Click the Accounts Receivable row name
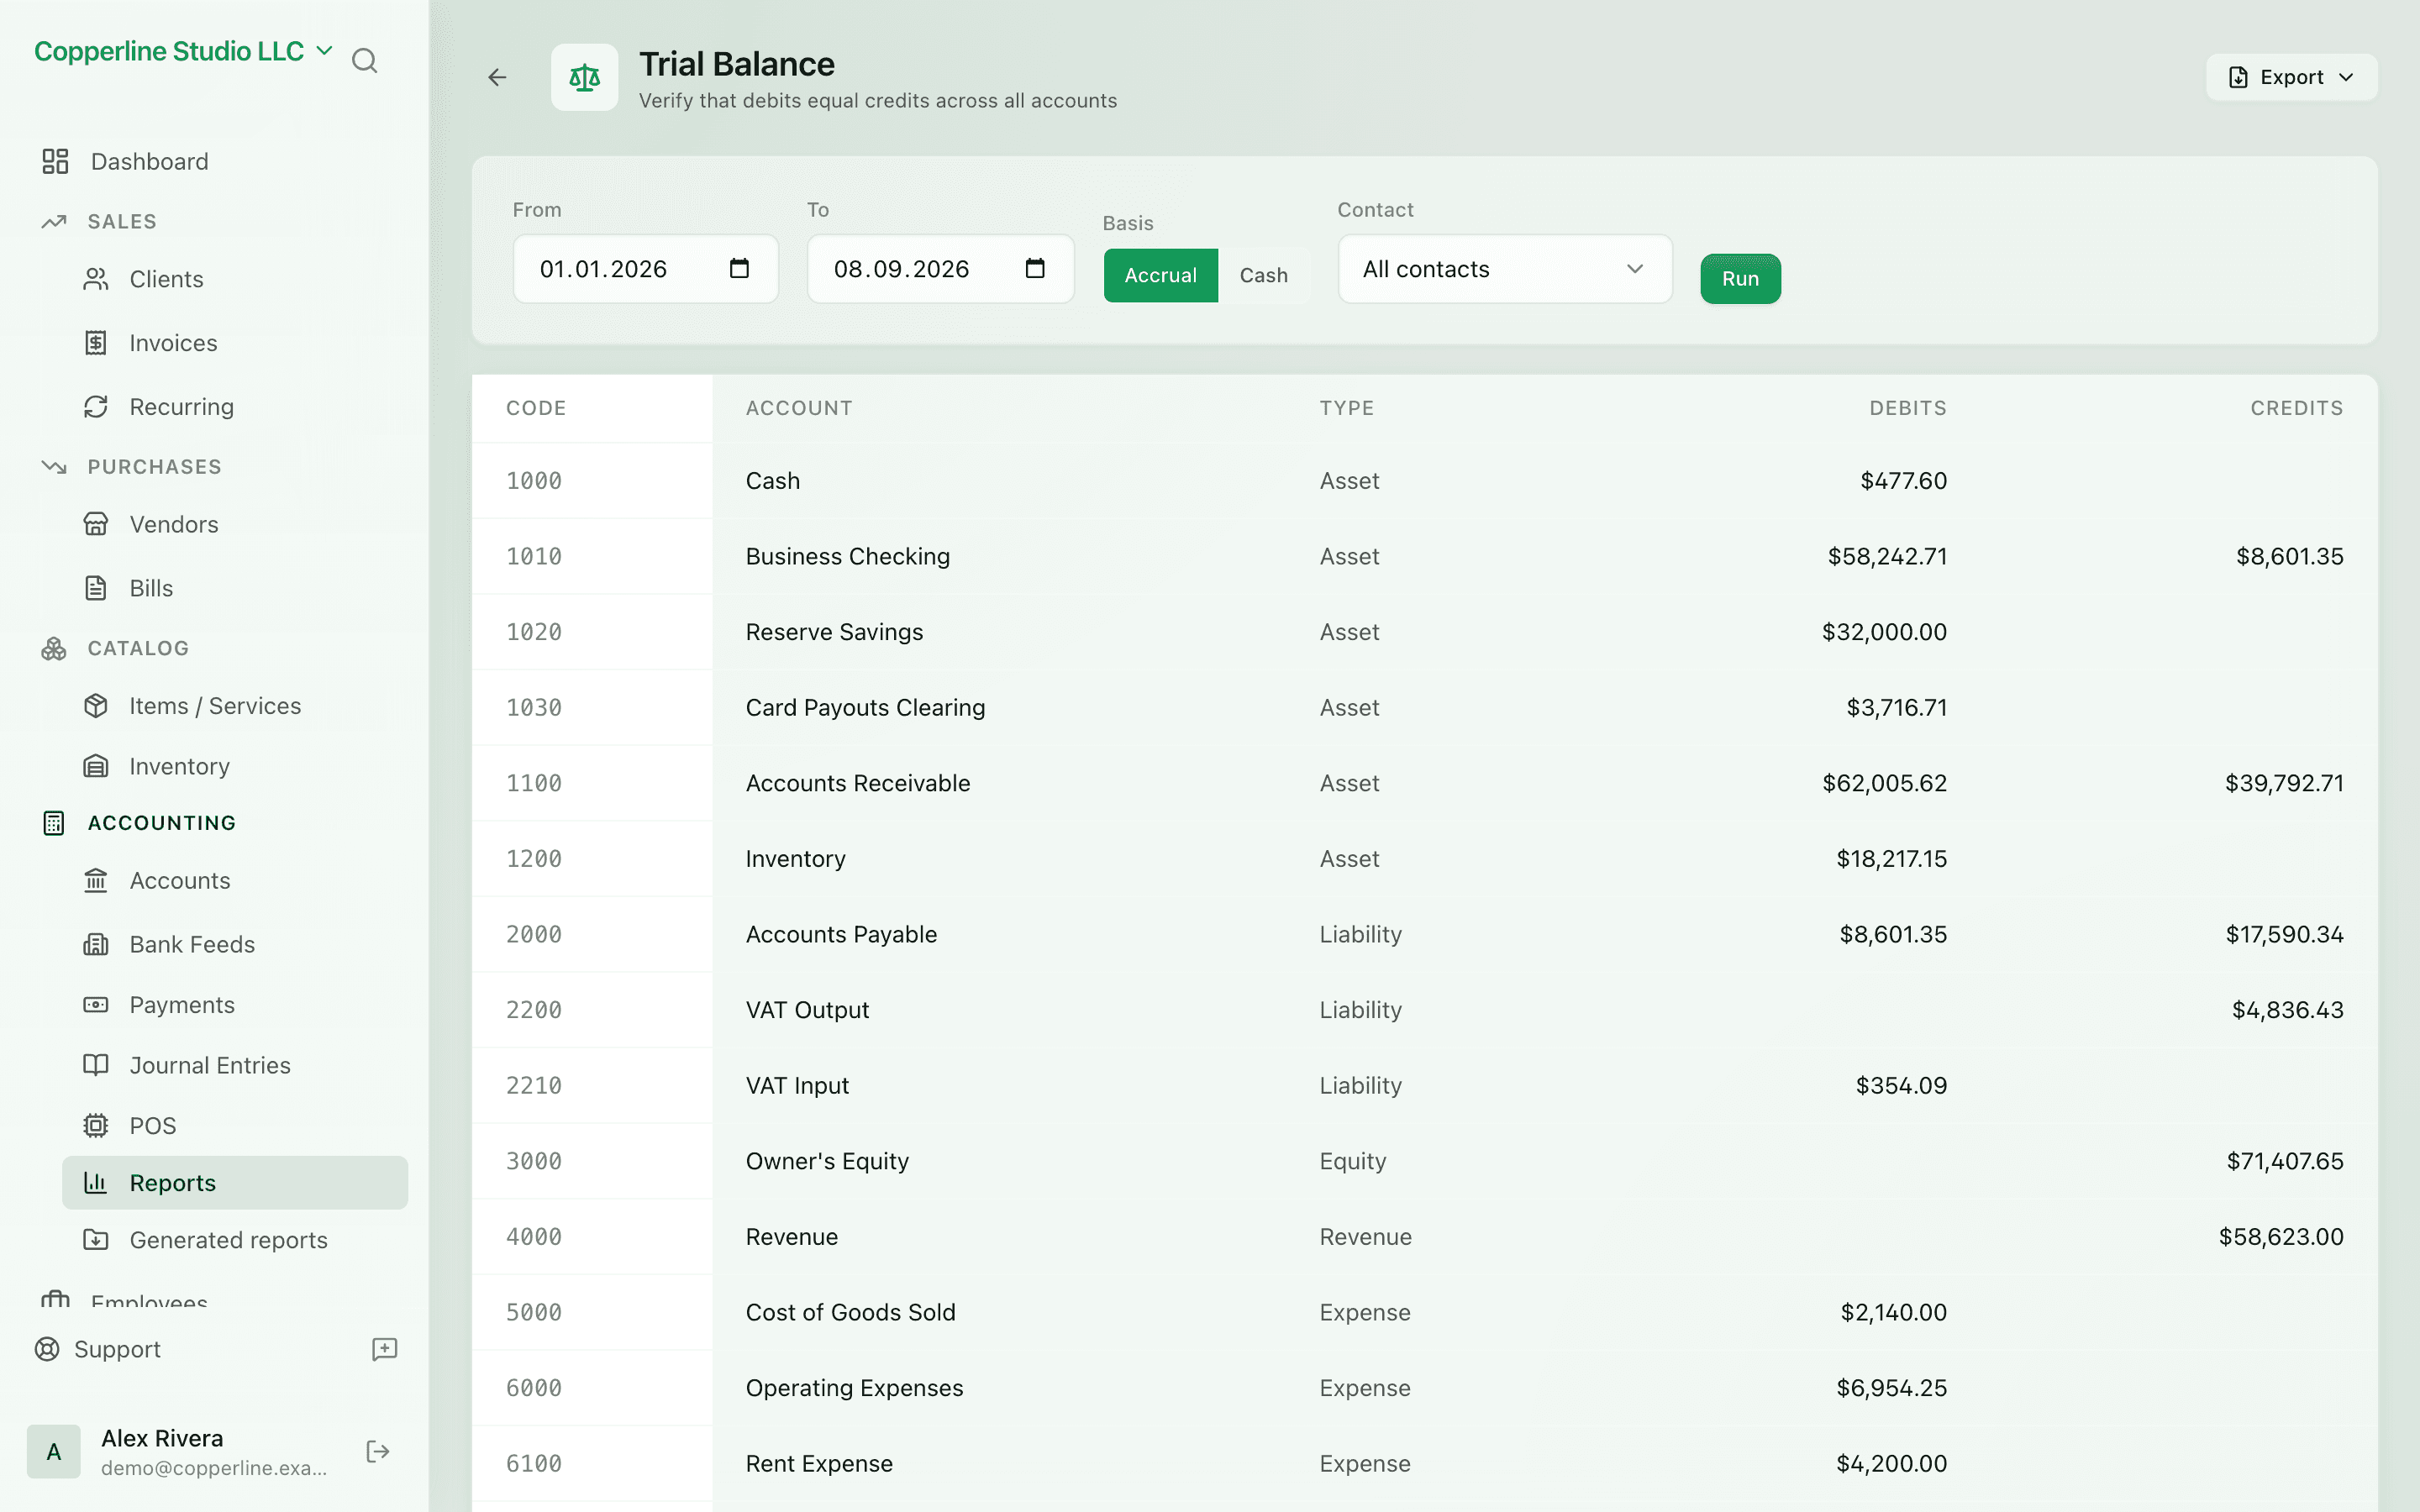The image size is (2420, 1512). [x=858, y=783]
